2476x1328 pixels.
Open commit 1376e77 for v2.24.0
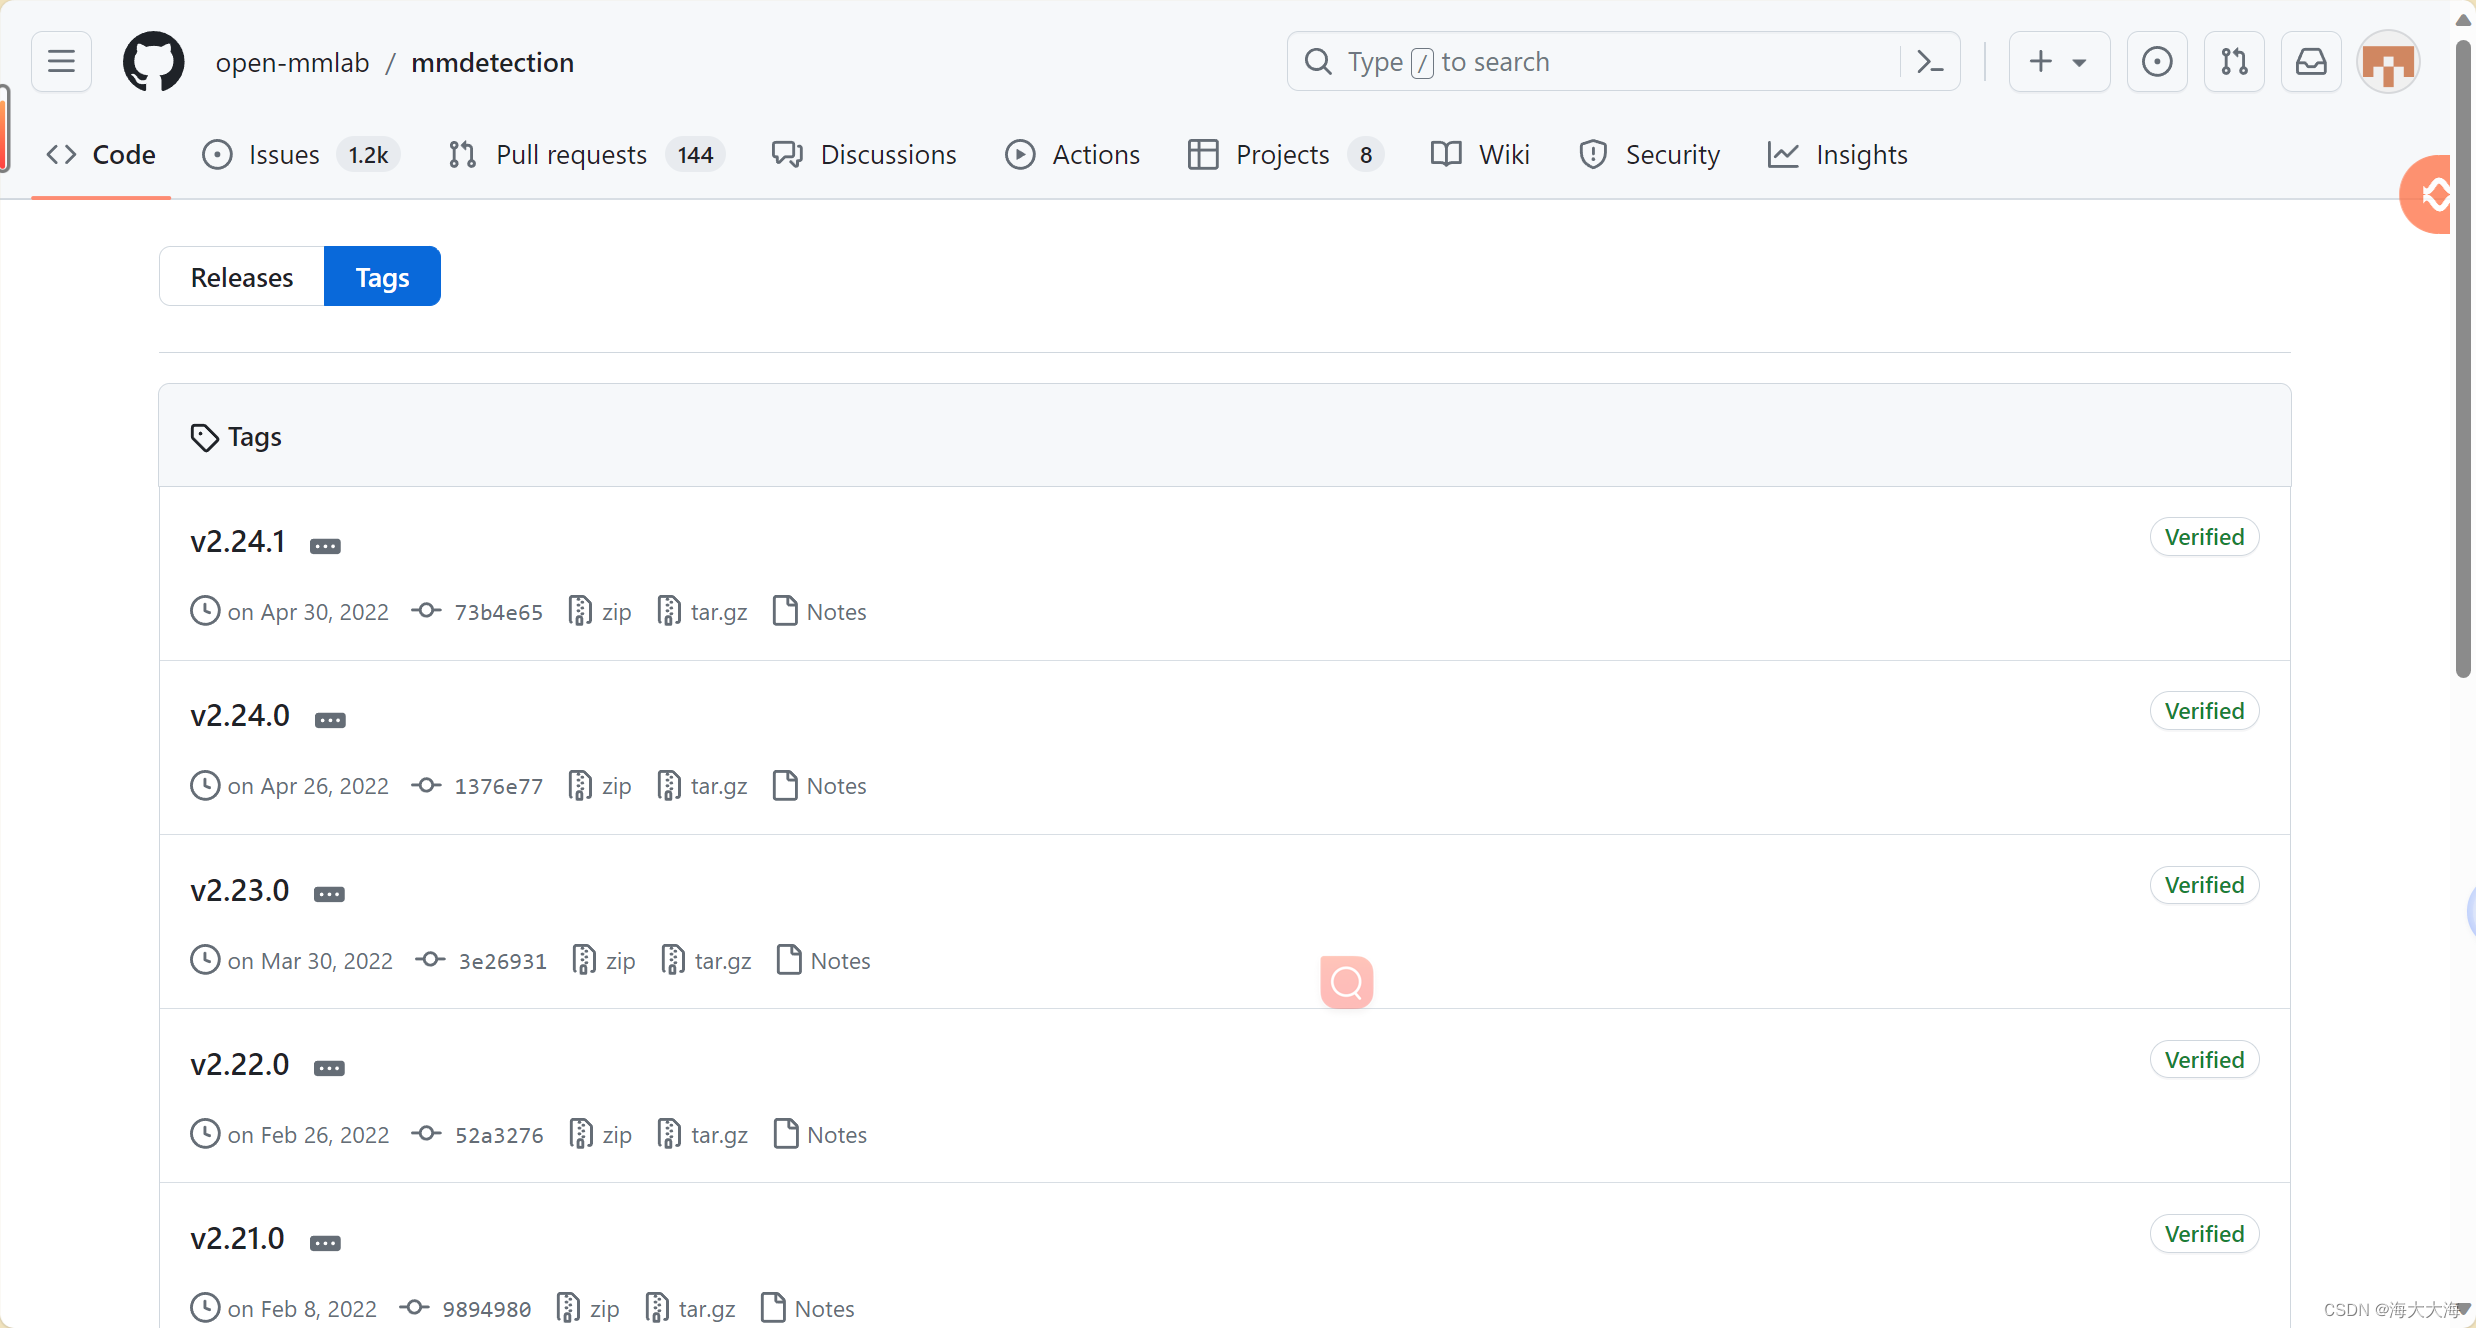tap(498, 787)
